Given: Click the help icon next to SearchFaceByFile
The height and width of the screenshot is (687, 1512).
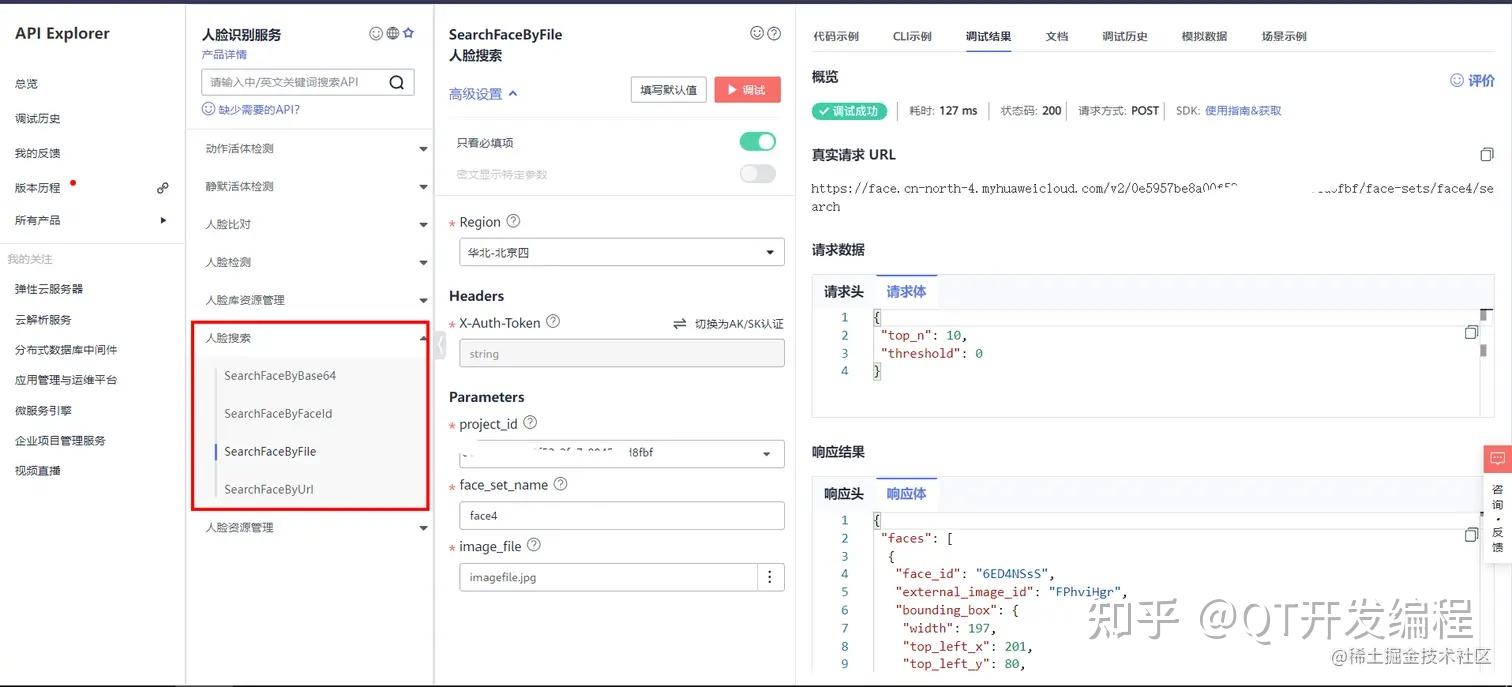Looking at the screenshot, I should click(773, 34).
